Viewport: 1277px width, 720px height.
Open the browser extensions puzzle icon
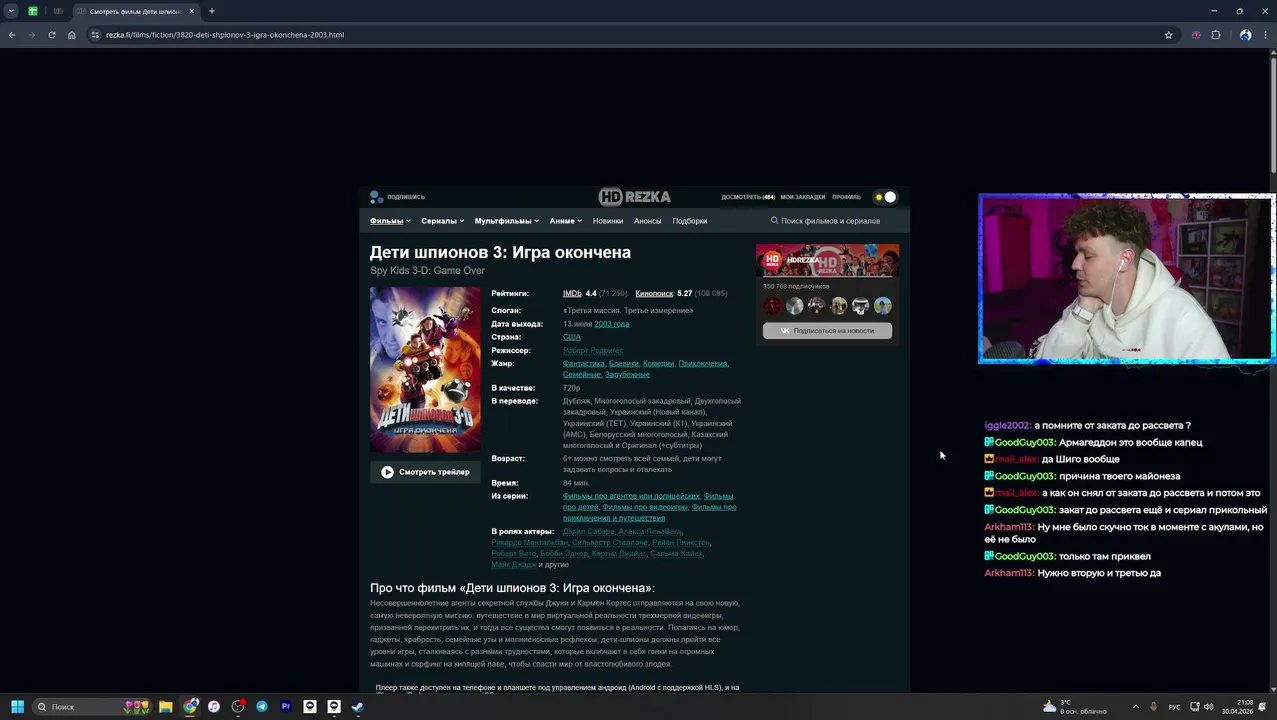pos(1216,35)
